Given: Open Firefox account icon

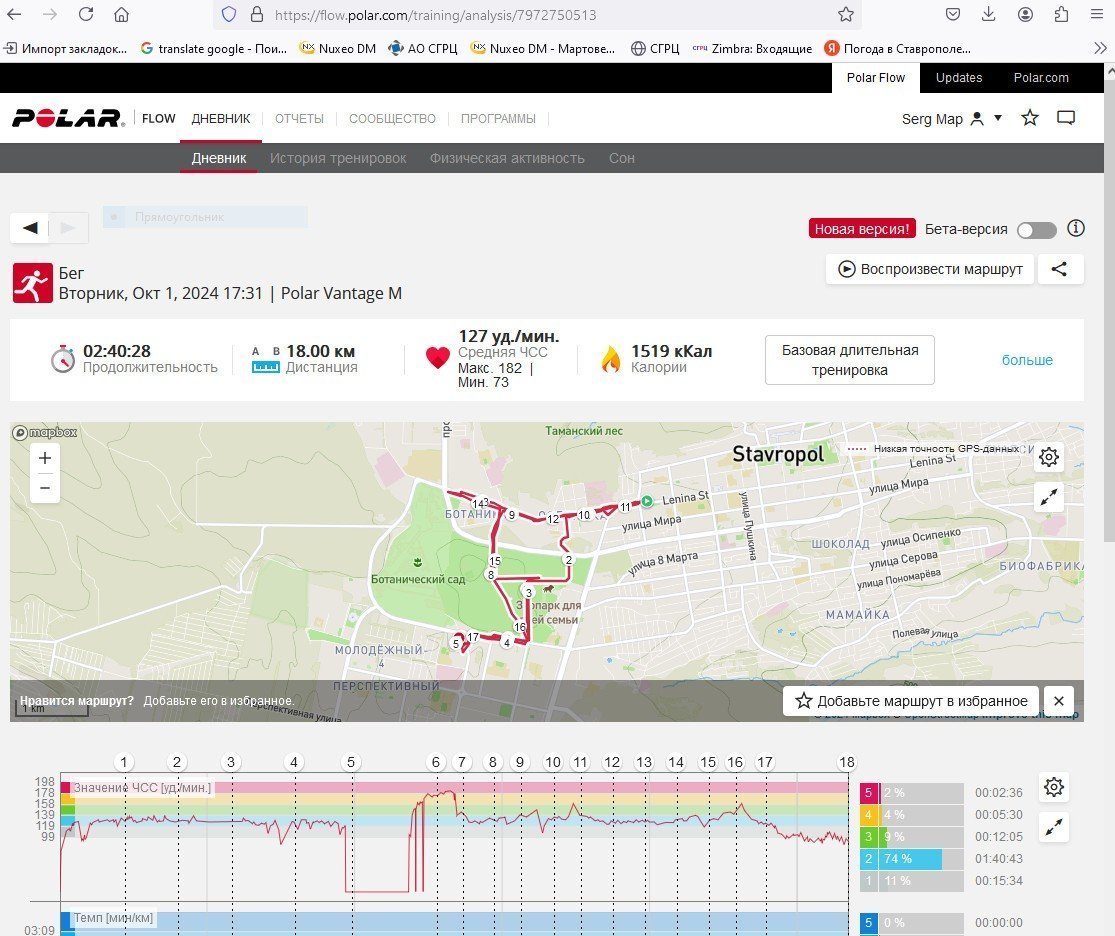Looking at the screenshot, I should [x=1025, y=14].
